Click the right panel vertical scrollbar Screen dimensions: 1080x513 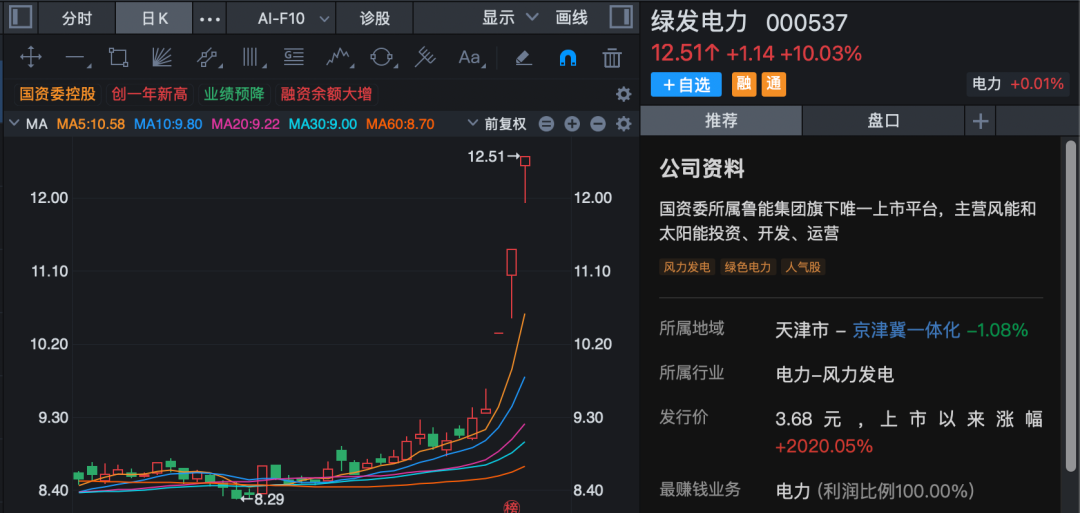(x=1070, y=308)
